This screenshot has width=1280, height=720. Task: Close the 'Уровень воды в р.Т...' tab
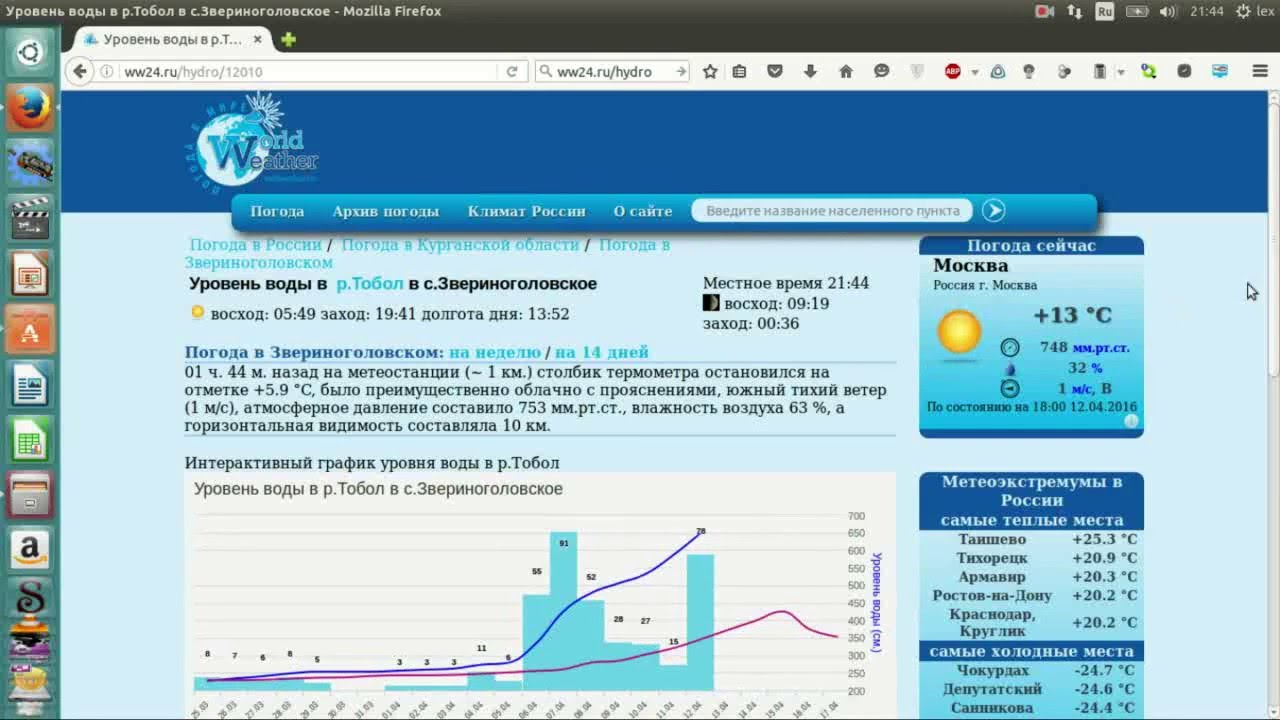(x=257, y=40)
